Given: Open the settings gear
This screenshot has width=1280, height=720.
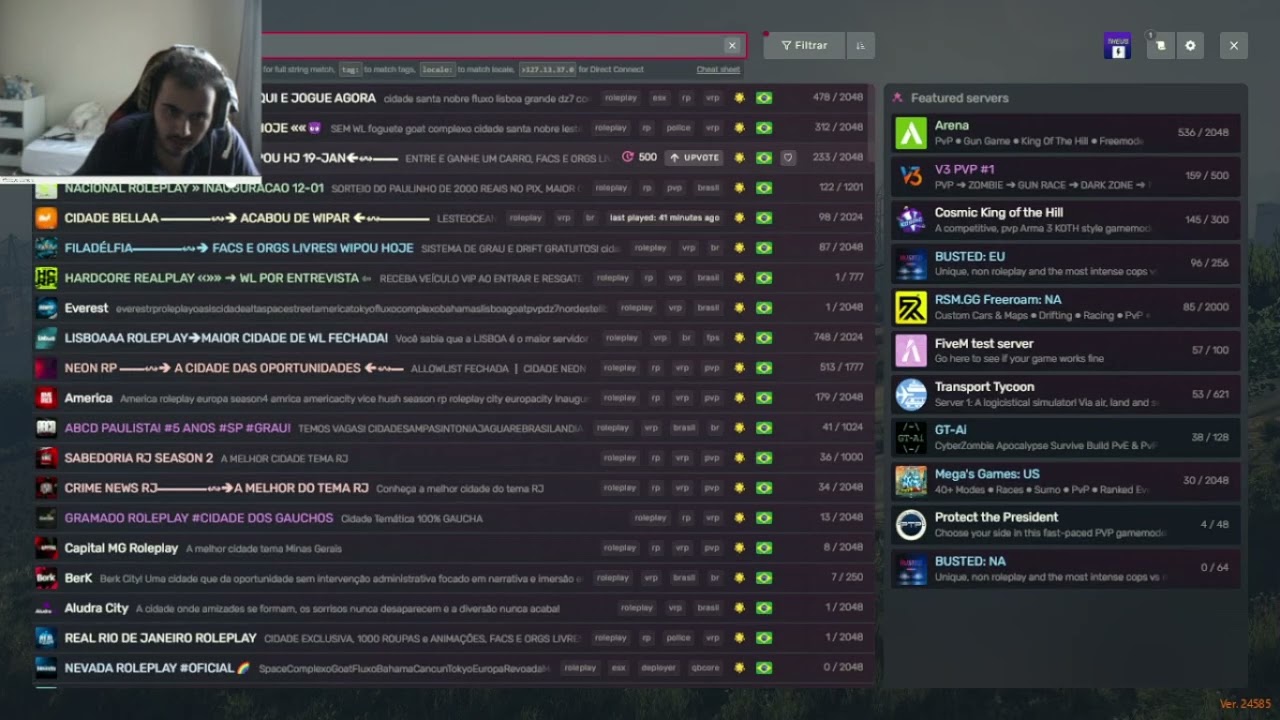Looking at the screenshot, I should 1190,46.
